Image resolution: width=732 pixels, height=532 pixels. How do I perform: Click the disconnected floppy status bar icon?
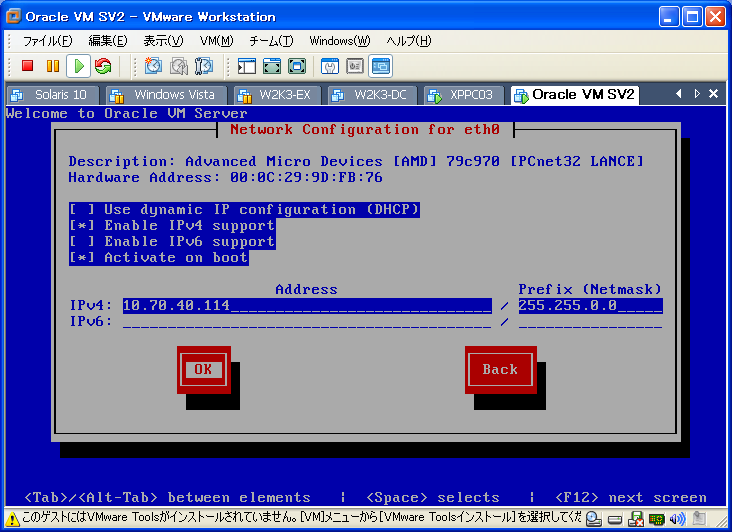tap(636, 518)
